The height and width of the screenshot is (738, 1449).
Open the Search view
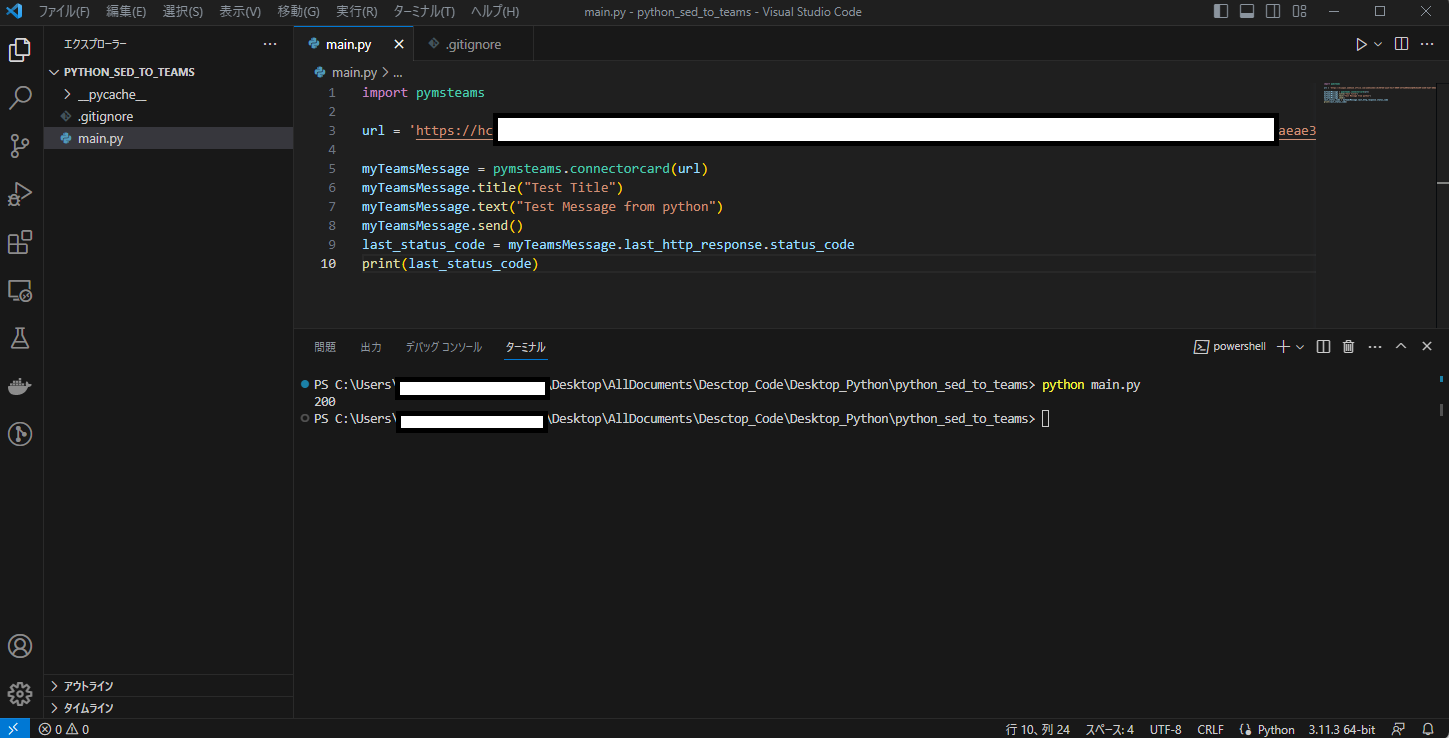[20, 97]
